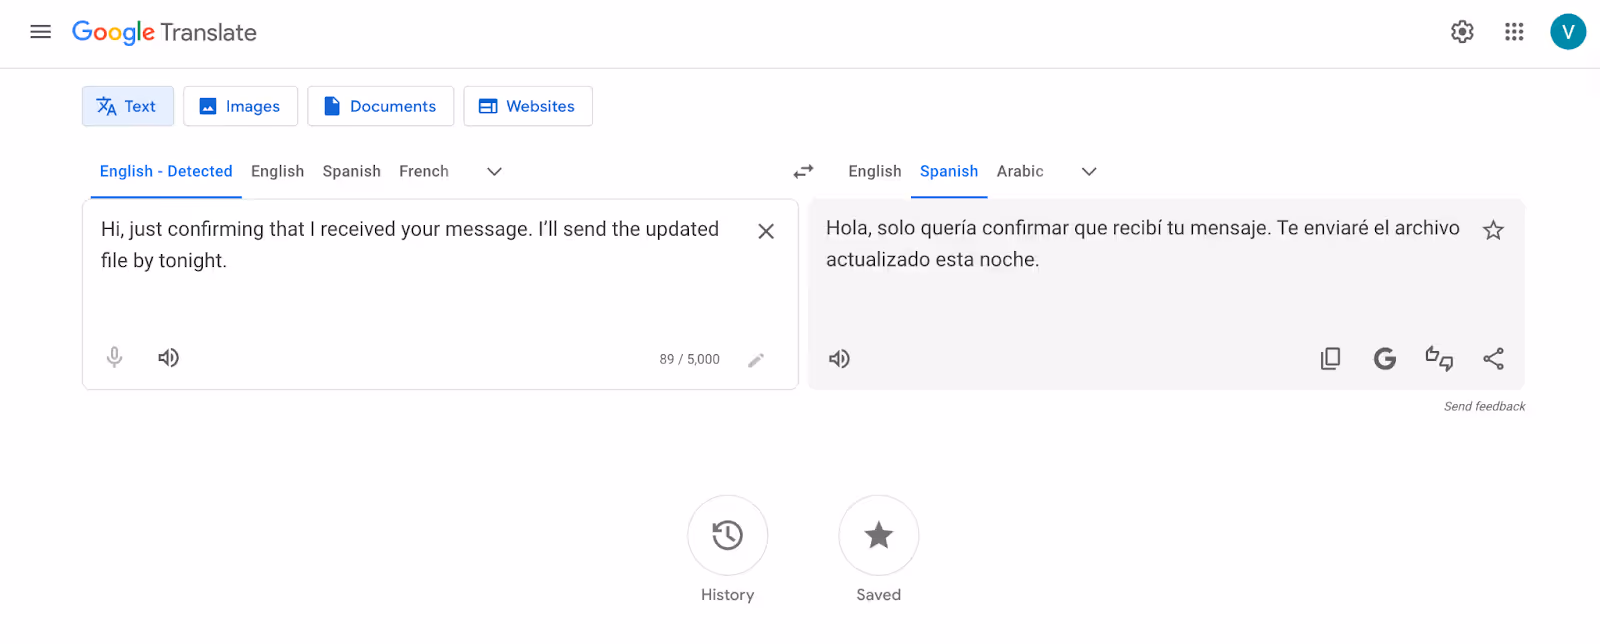Switch to Images translation mode
The image size is (1600, 644).
pyautogui.click(x=240, y=106)
